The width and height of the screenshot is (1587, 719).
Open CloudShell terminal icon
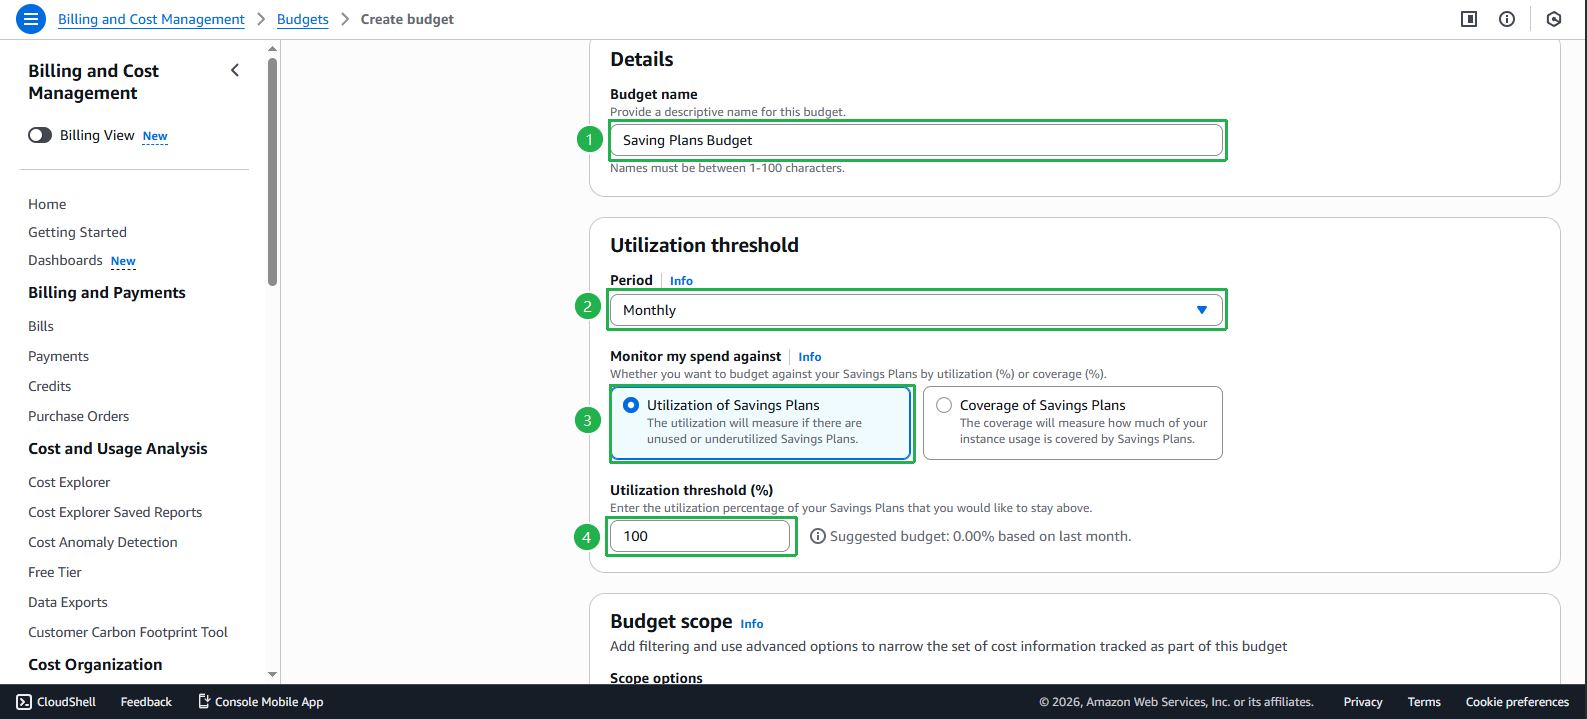point(24,702)
